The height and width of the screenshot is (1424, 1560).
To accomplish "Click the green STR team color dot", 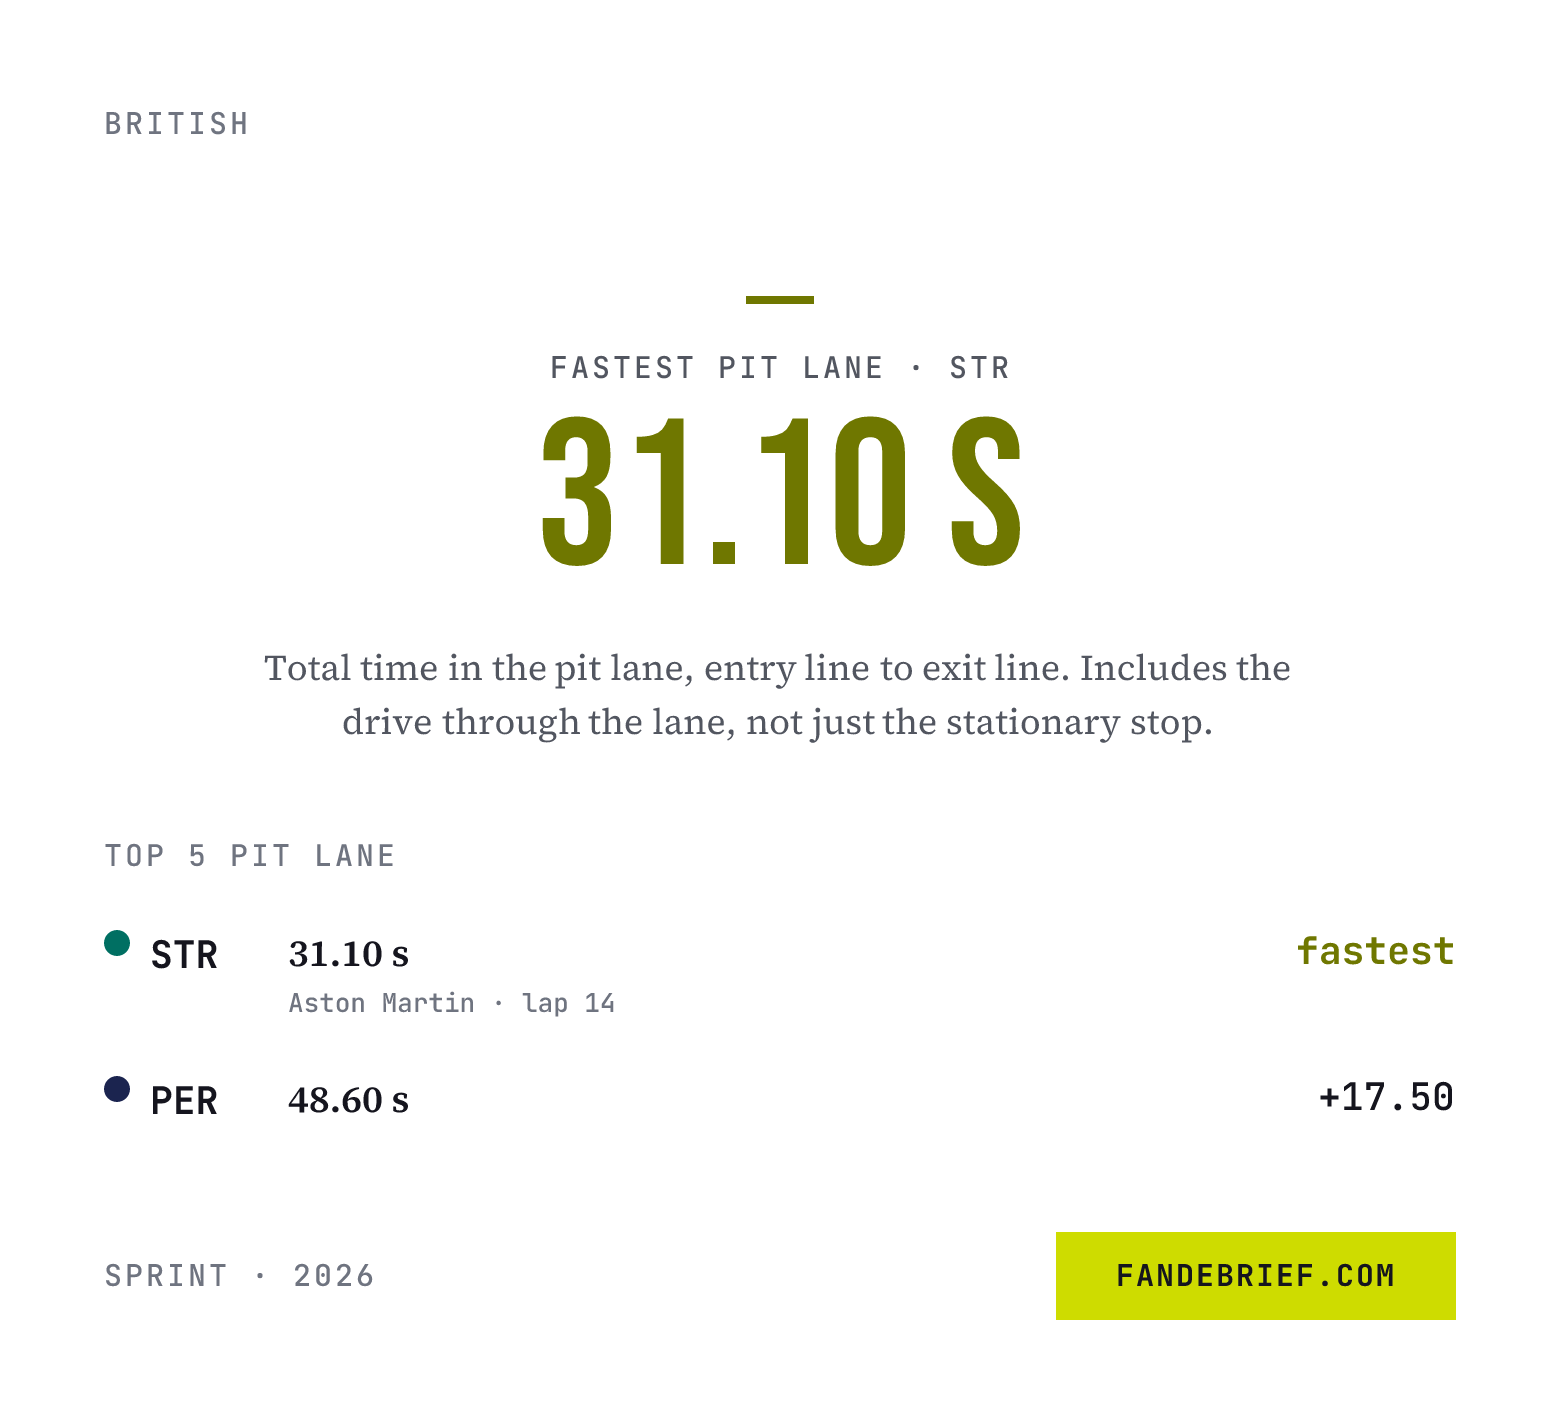I will tap(117, 943).
